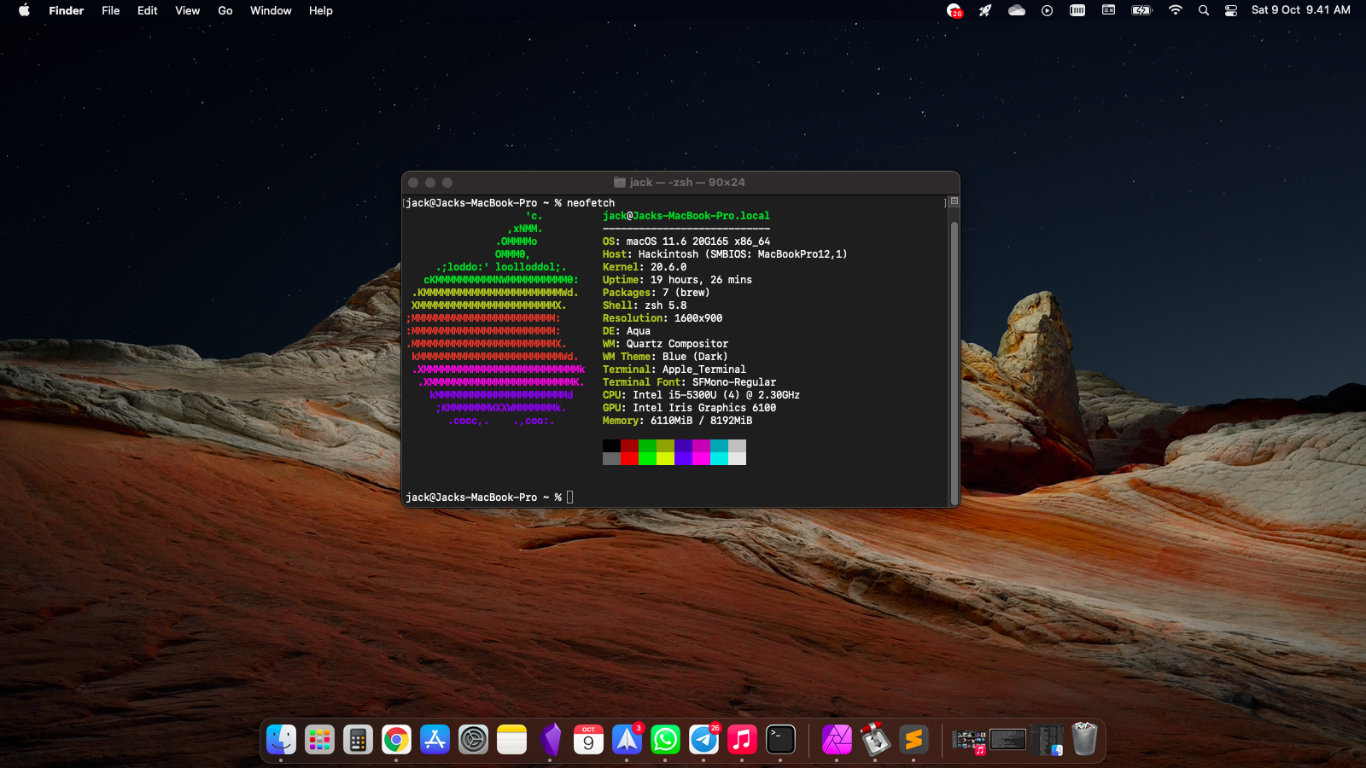This screenshot has height=768, width=1366.
Task: Check battery charging status in menu bar
Action: tap(1141, 10)
